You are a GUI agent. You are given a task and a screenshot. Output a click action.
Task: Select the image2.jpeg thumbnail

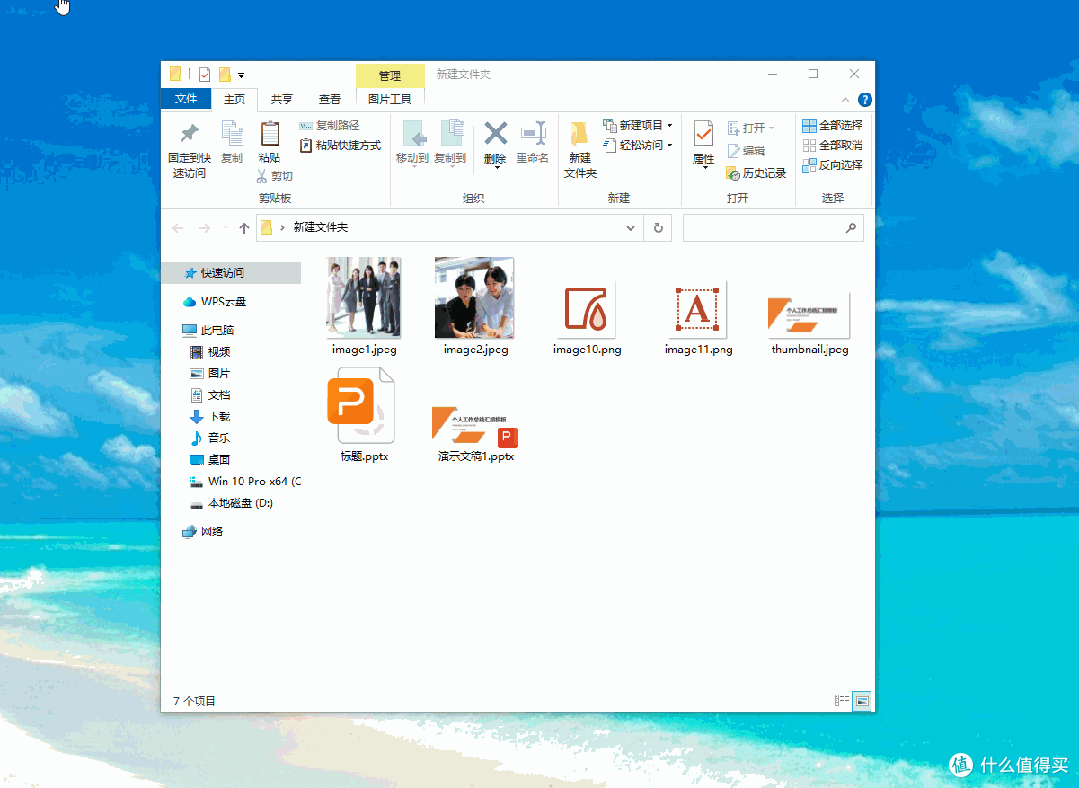tap(475, 297)
